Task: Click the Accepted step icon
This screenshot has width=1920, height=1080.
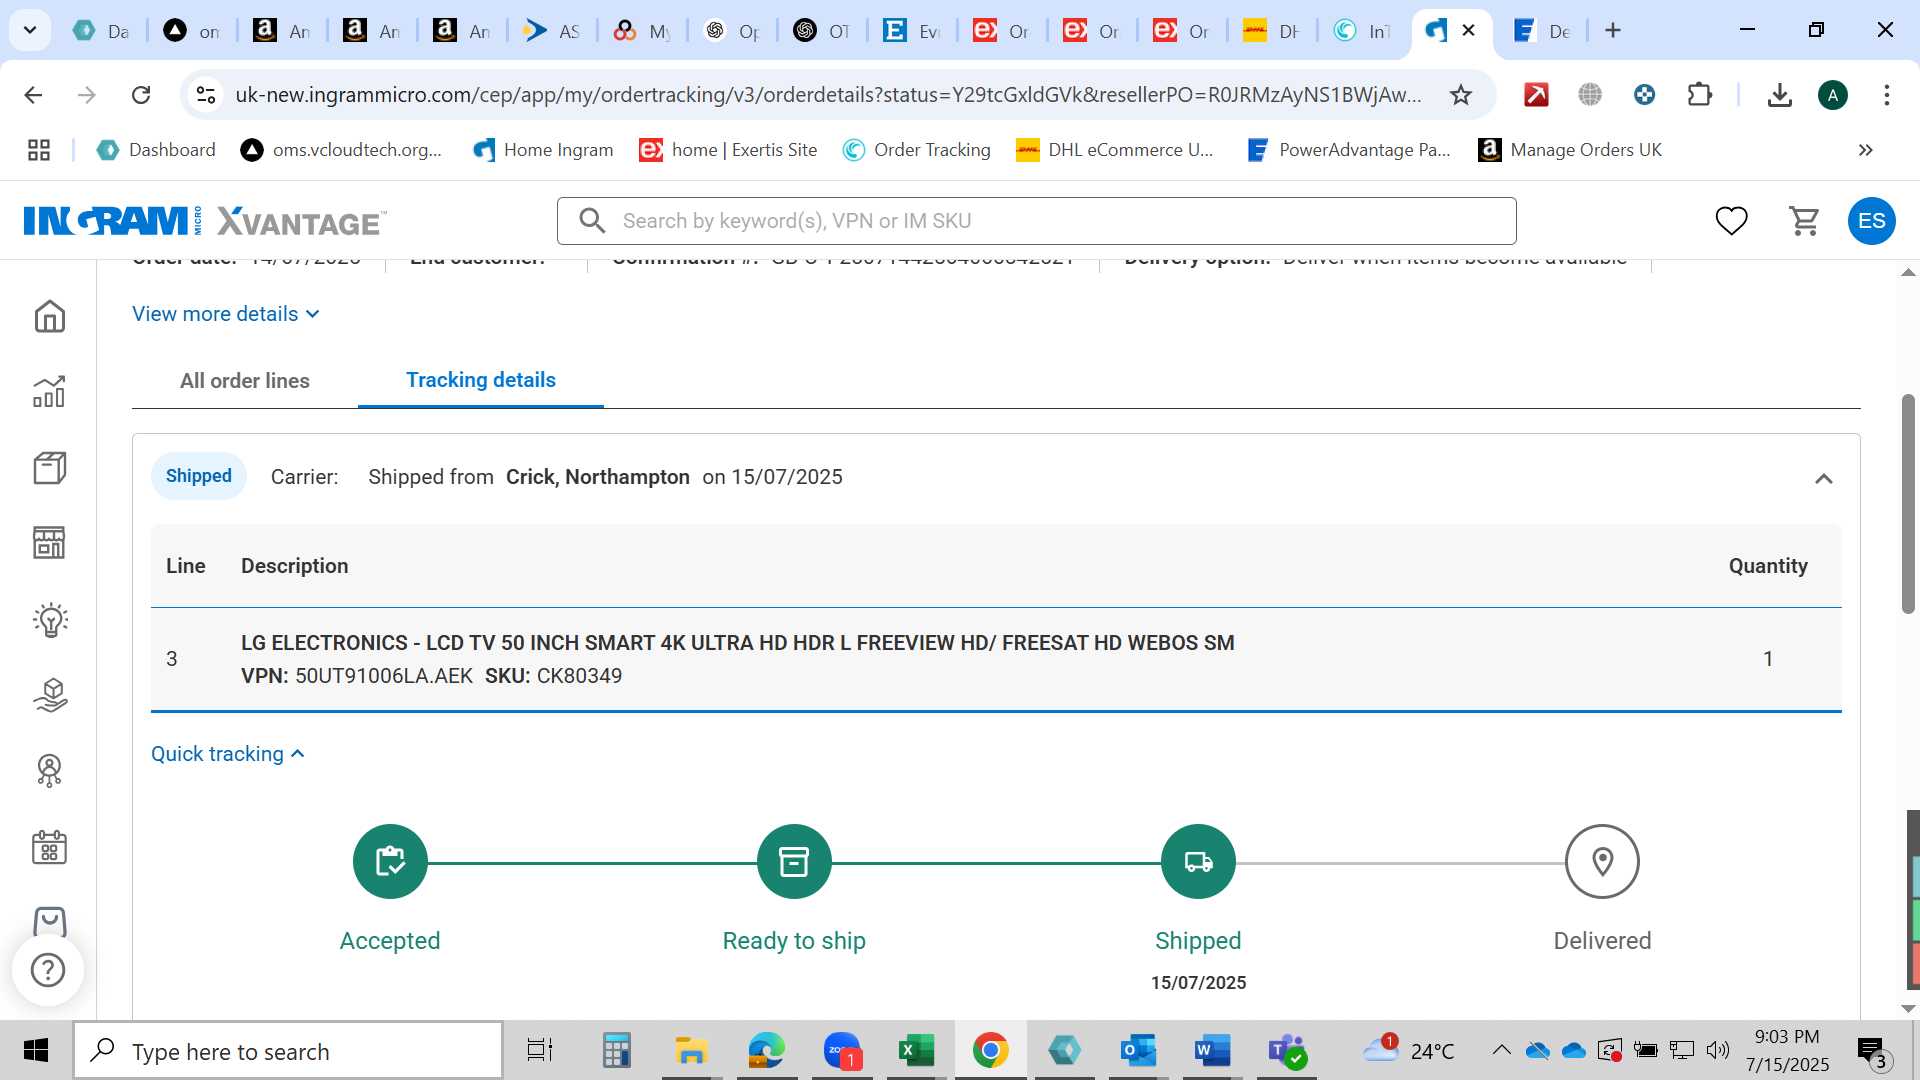Action: point(390,862)
